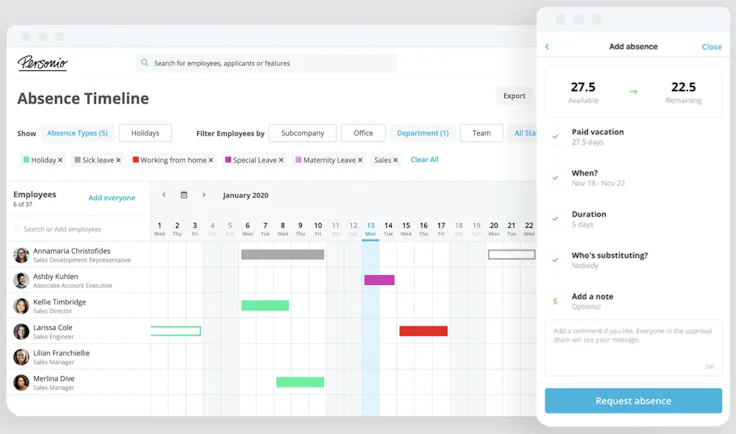
Task: Advance to next month with right chevron
Action: (x=204, y=195)
